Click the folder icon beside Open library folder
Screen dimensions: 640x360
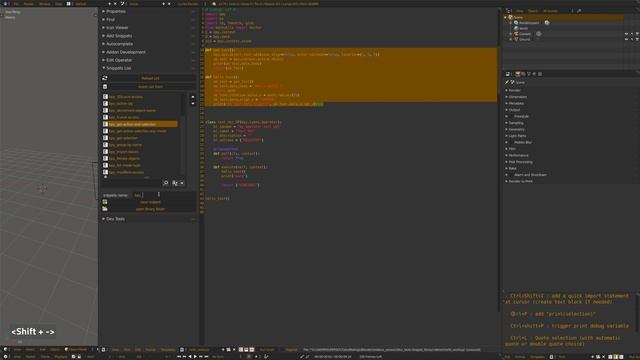pyautogui.click(x=105, y=209)
